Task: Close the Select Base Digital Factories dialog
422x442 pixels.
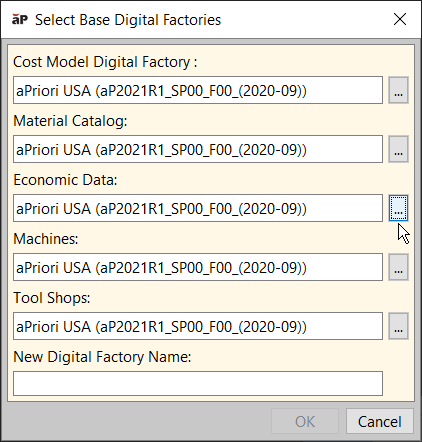Action: [x=400, y=19]
